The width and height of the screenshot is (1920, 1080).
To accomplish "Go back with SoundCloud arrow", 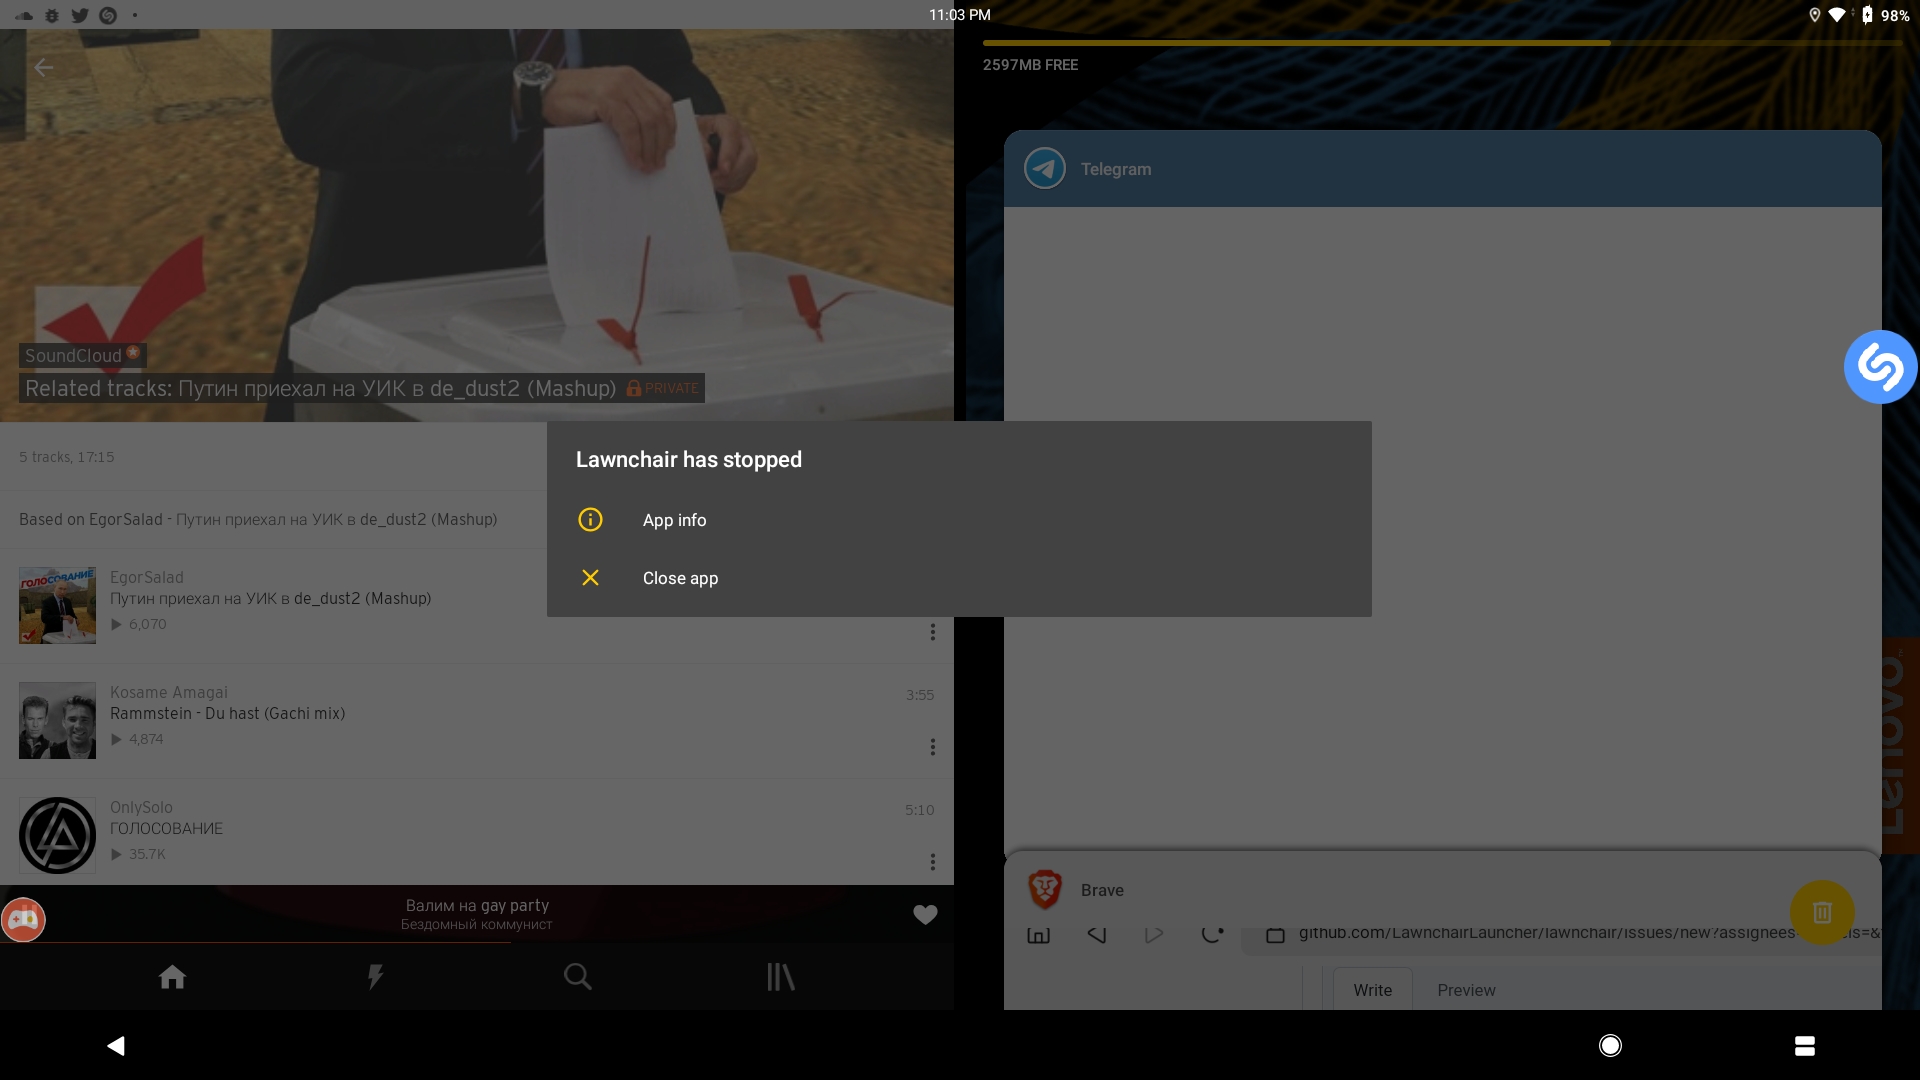I will click(x=44, y=68).
